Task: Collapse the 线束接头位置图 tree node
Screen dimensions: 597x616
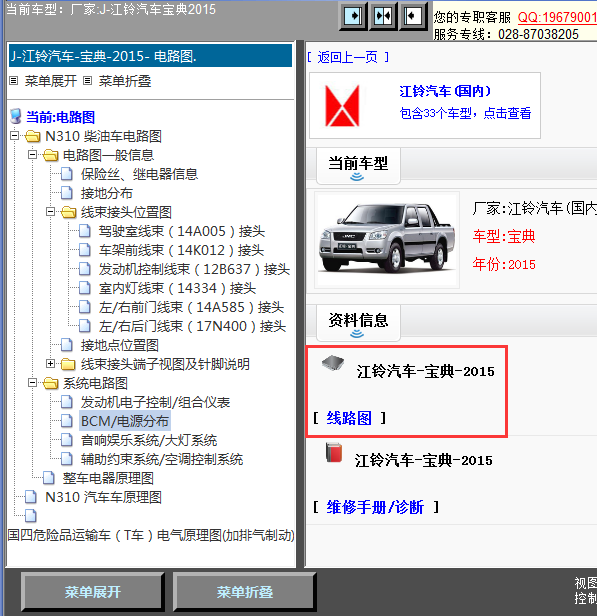Action: pyautogui.click(x=50, y=212)
